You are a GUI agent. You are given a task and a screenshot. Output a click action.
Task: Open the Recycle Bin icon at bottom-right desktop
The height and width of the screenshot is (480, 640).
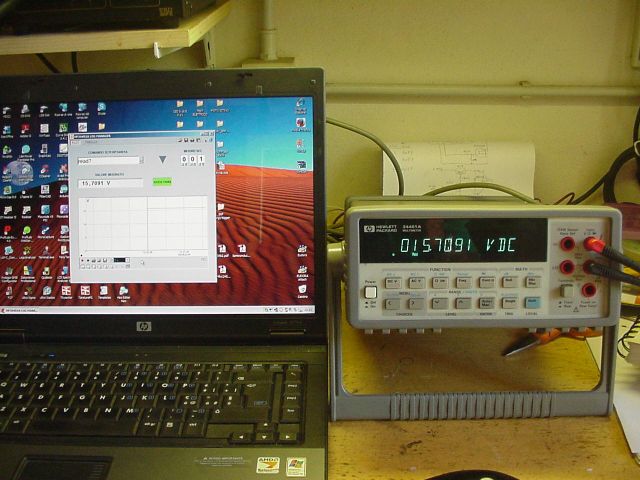point(302,289)
